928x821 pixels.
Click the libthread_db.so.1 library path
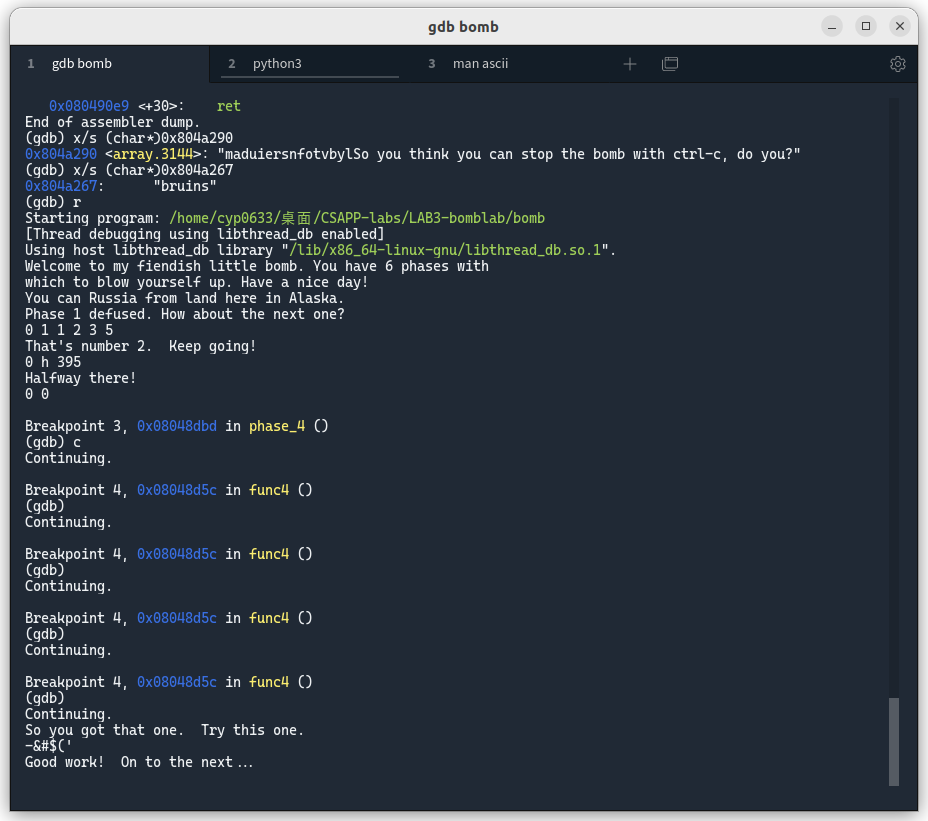click(445, 250)
